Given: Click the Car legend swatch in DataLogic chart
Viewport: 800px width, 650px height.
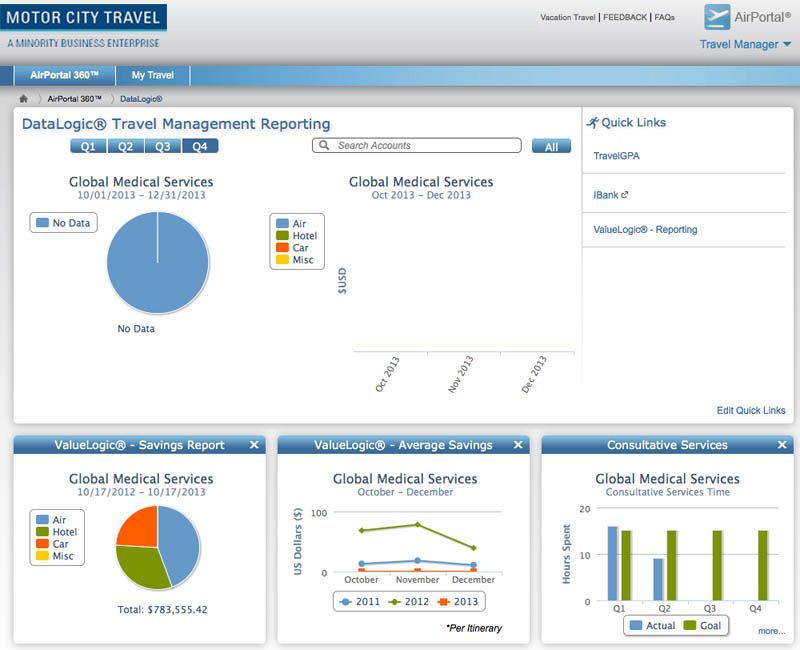Looking at the screenshot, I should 282,247.
